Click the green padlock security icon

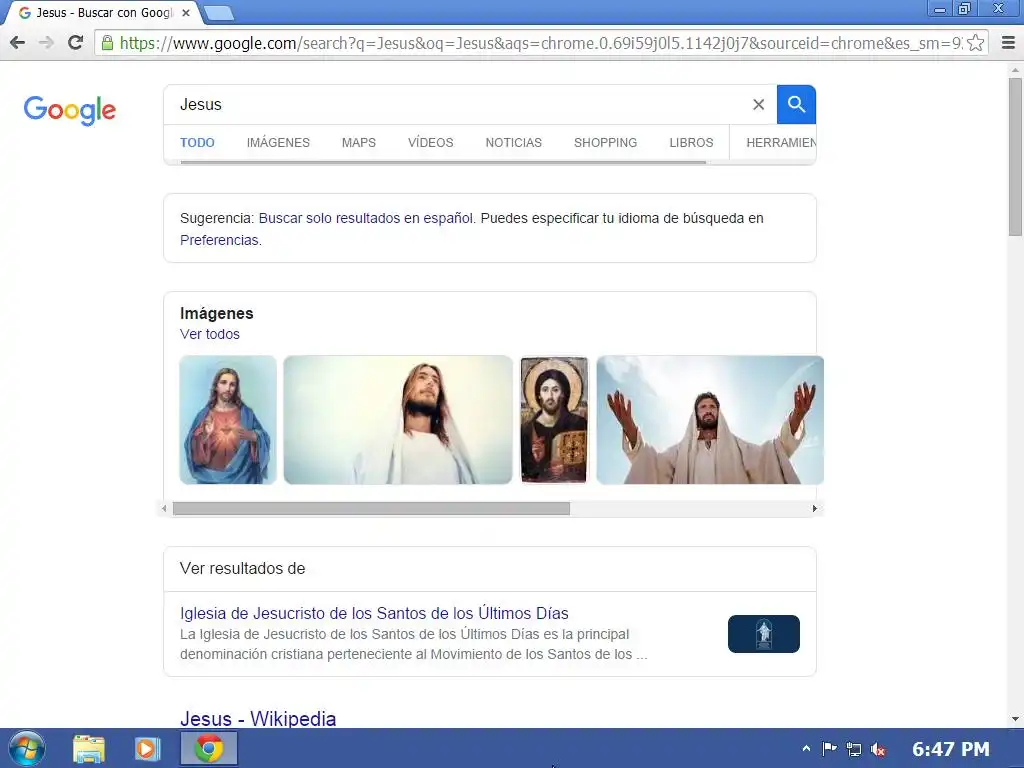(107, 43)
